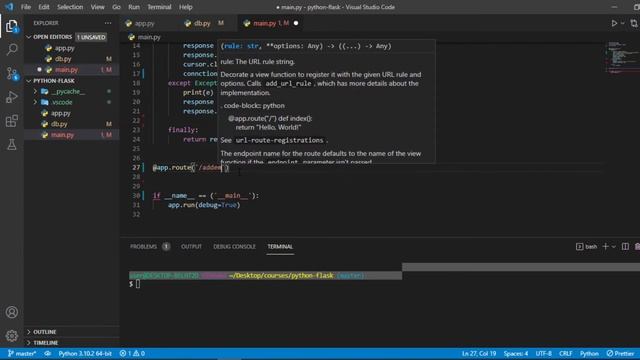640x360 pixels.
Task: Open the Run and Debug view
Action: [x=11, y=97]
